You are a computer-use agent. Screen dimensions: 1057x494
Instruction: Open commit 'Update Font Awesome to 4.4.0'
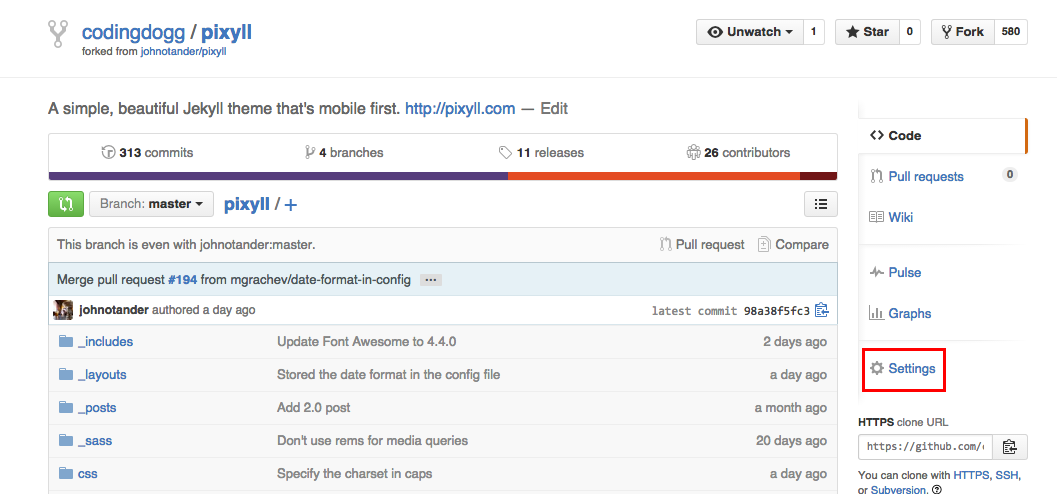tap(367, 342)
